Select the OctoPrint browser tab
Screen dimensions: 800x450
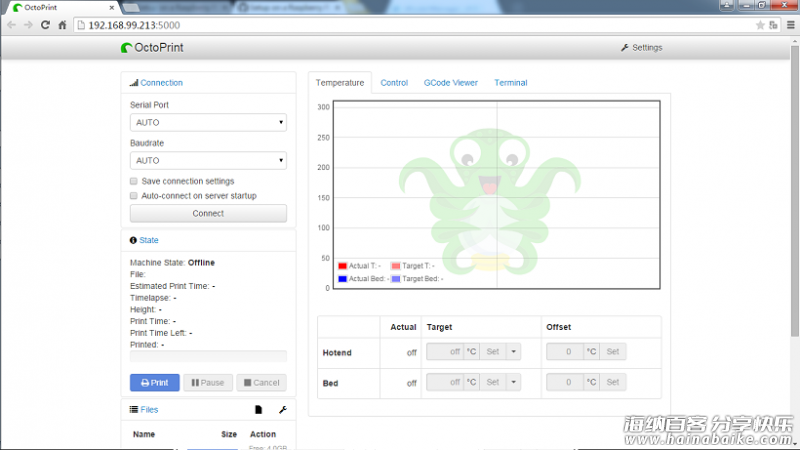pos(61,8)
